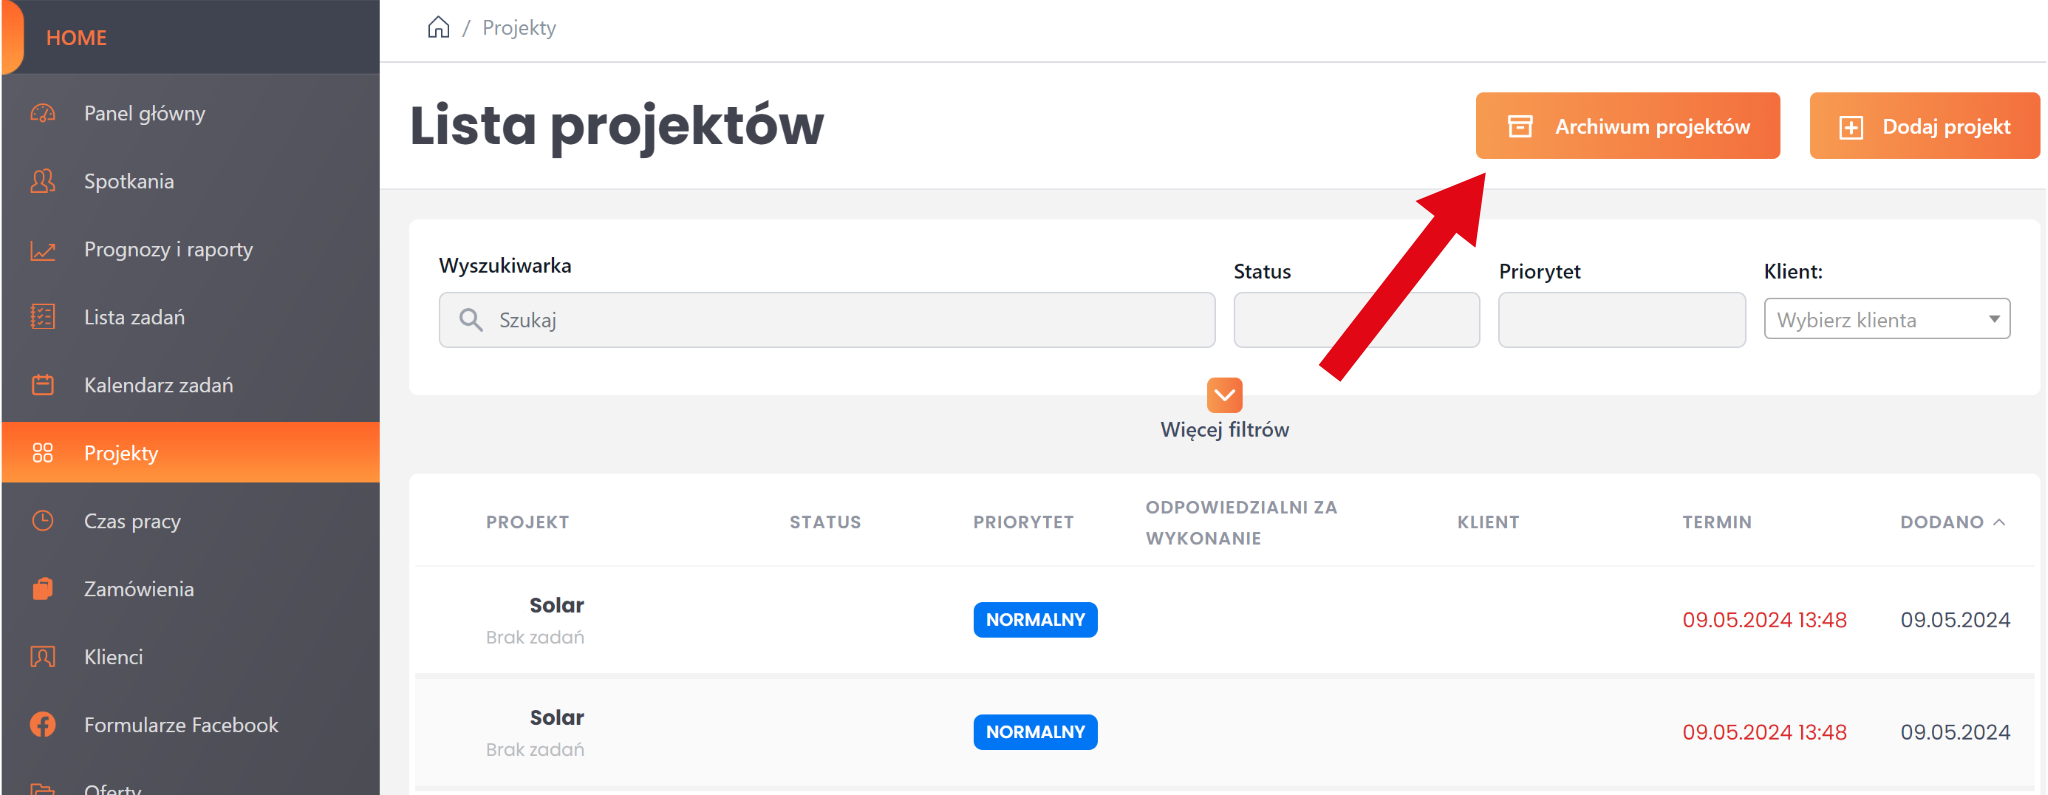Open Klienci in the sidebar menu
The height and width of the screenshot is (795, 2048).
pos(113,657)
